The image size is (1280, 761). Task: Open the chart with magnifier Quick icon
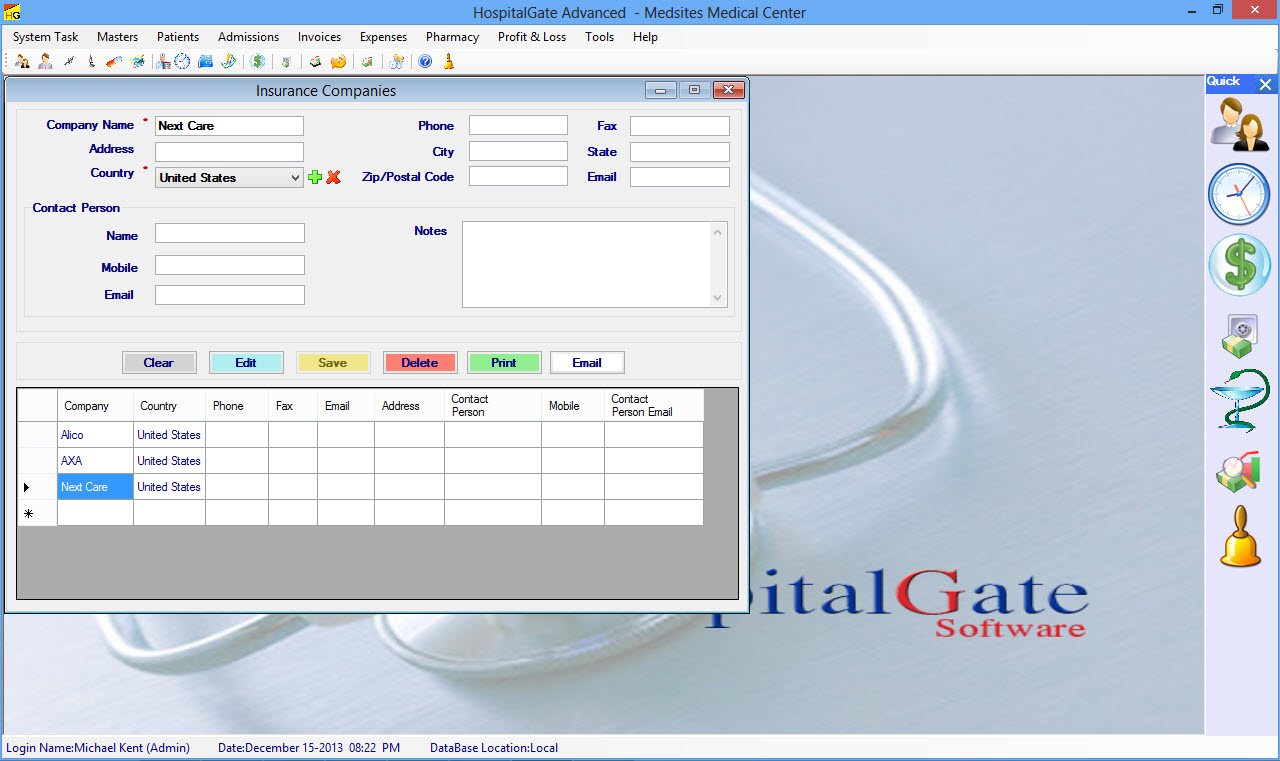[x=1239, y=471]
